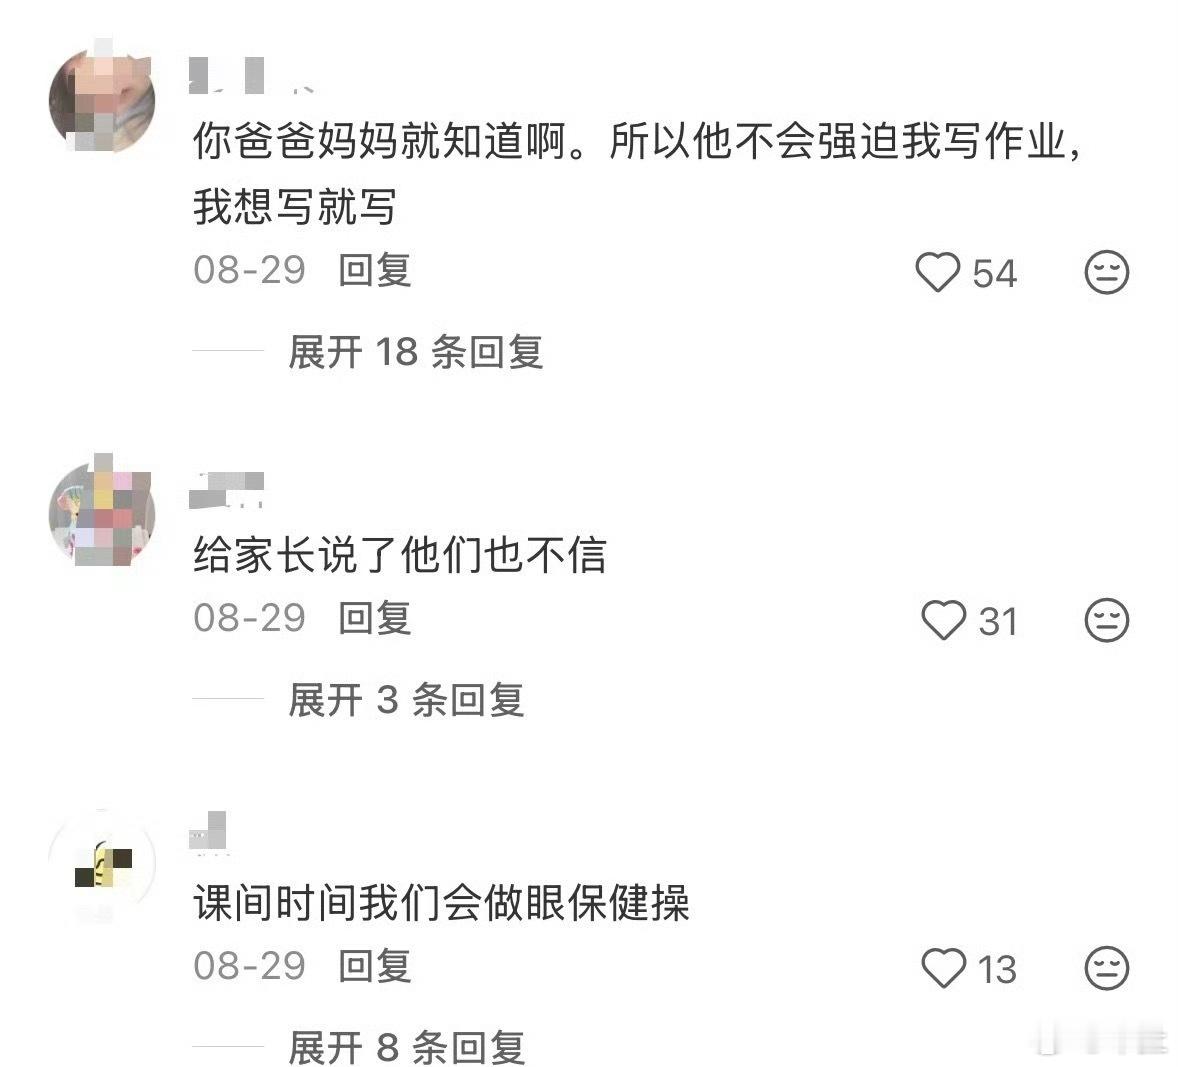This screenshot has height=1067, width=1178.
Task: Expand 18 replies under the first comment
Action: (415, 352)
